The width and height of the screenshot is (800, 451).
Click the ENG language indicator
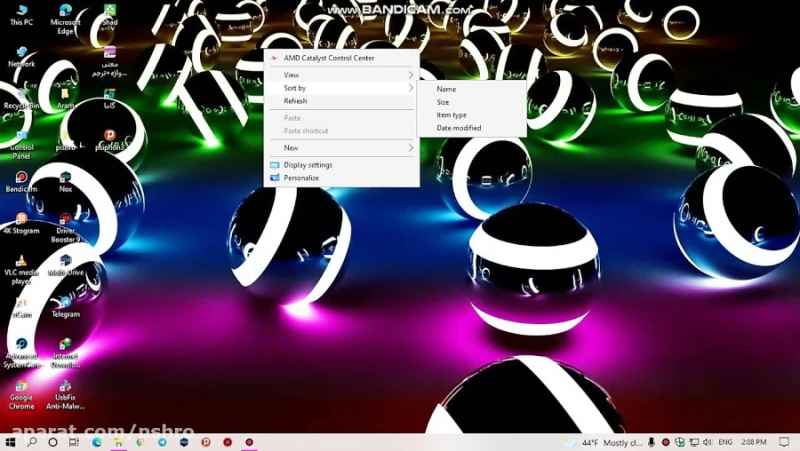725,442
